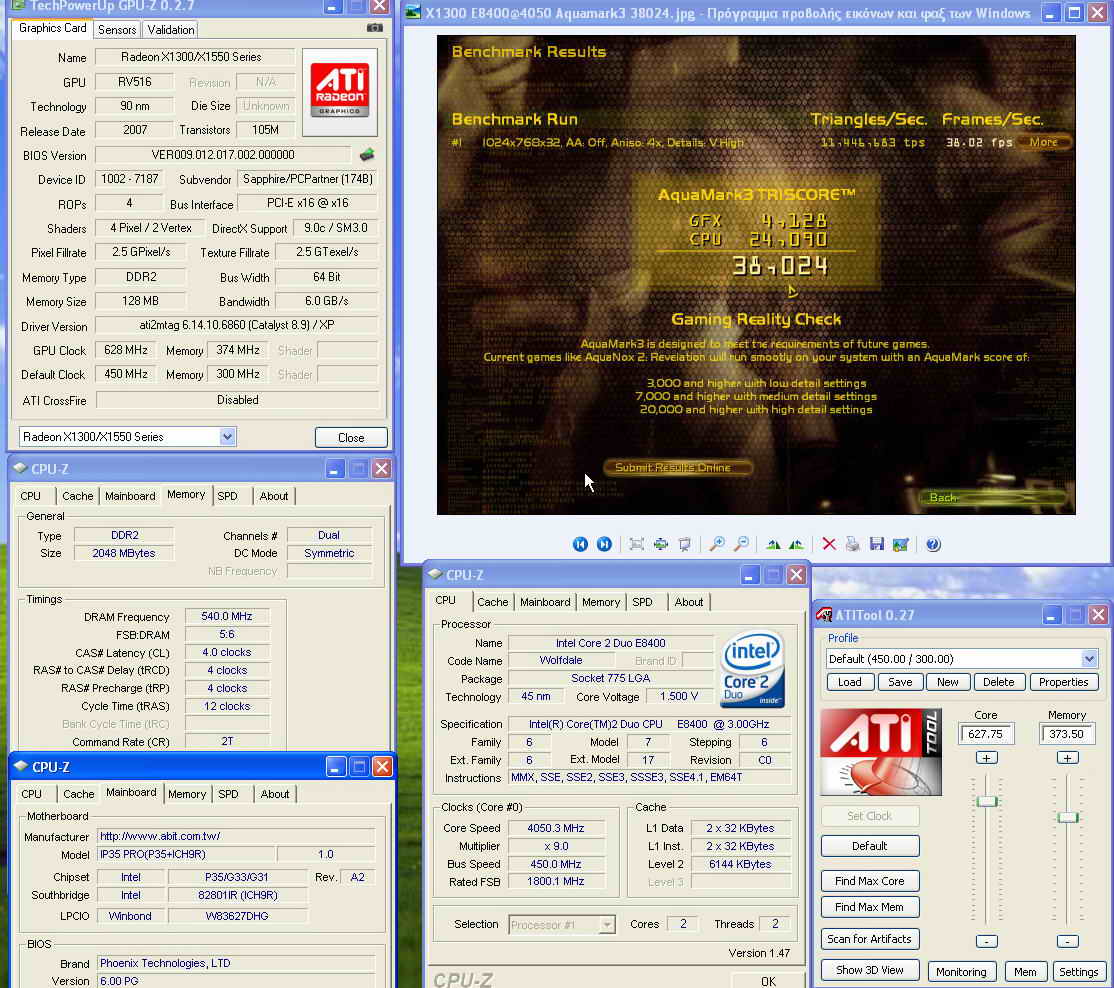Click Default clocks button in ATITool
Screen dimensions: 1114x988
[870, 846]
